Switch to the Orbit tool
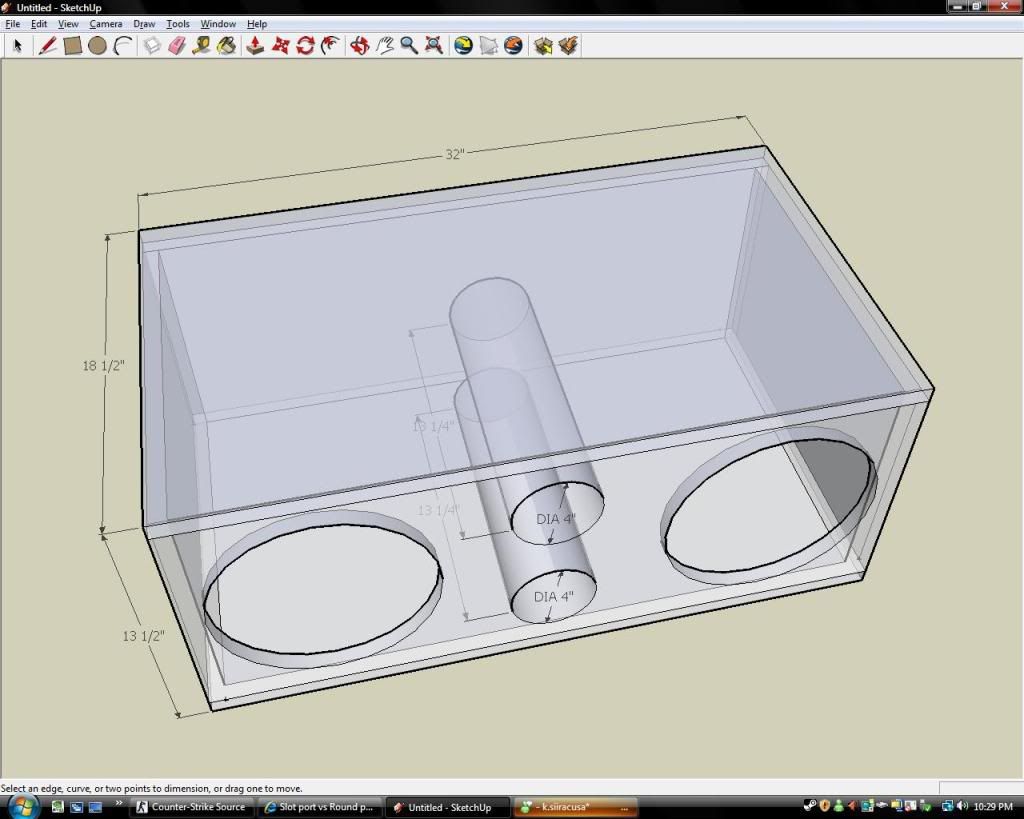 360,45
